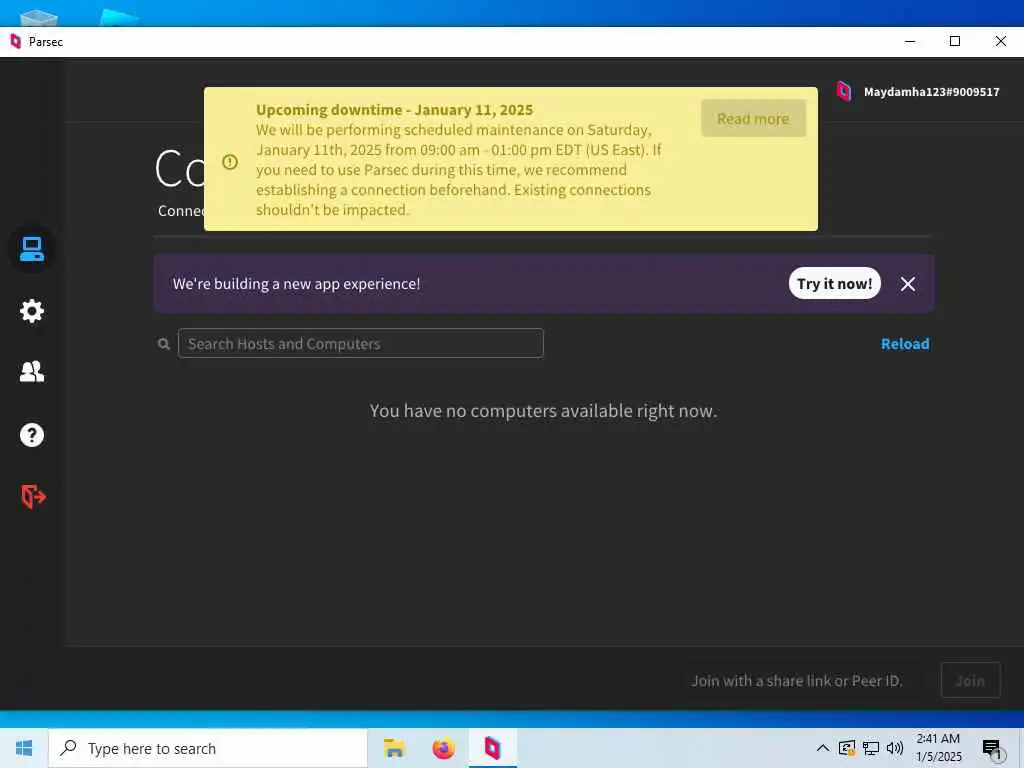Click the red Log Out icon
The width and height of the screenshot is (1024, 768).
click(x=33, y=496)
